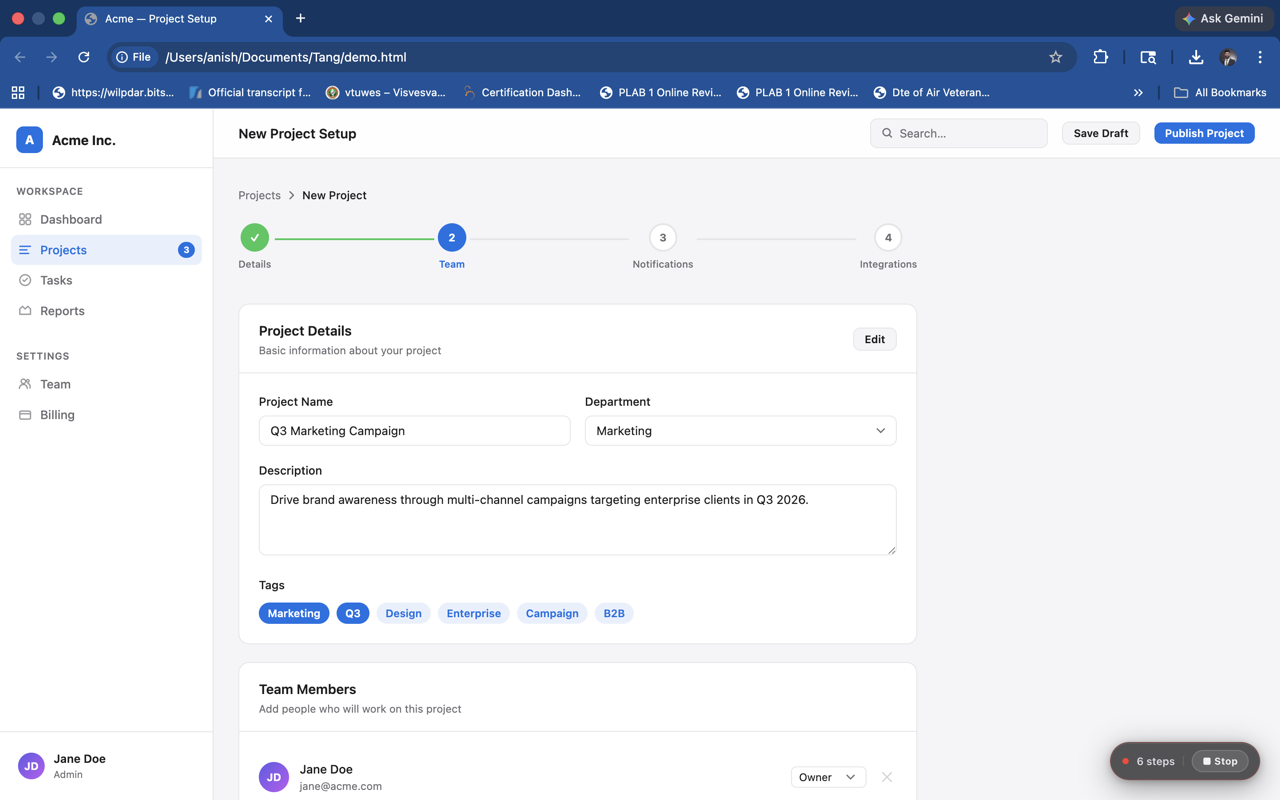
Task: Expand the hidden bookmarks overflow chevron
Action: [x=1138, y=92]
